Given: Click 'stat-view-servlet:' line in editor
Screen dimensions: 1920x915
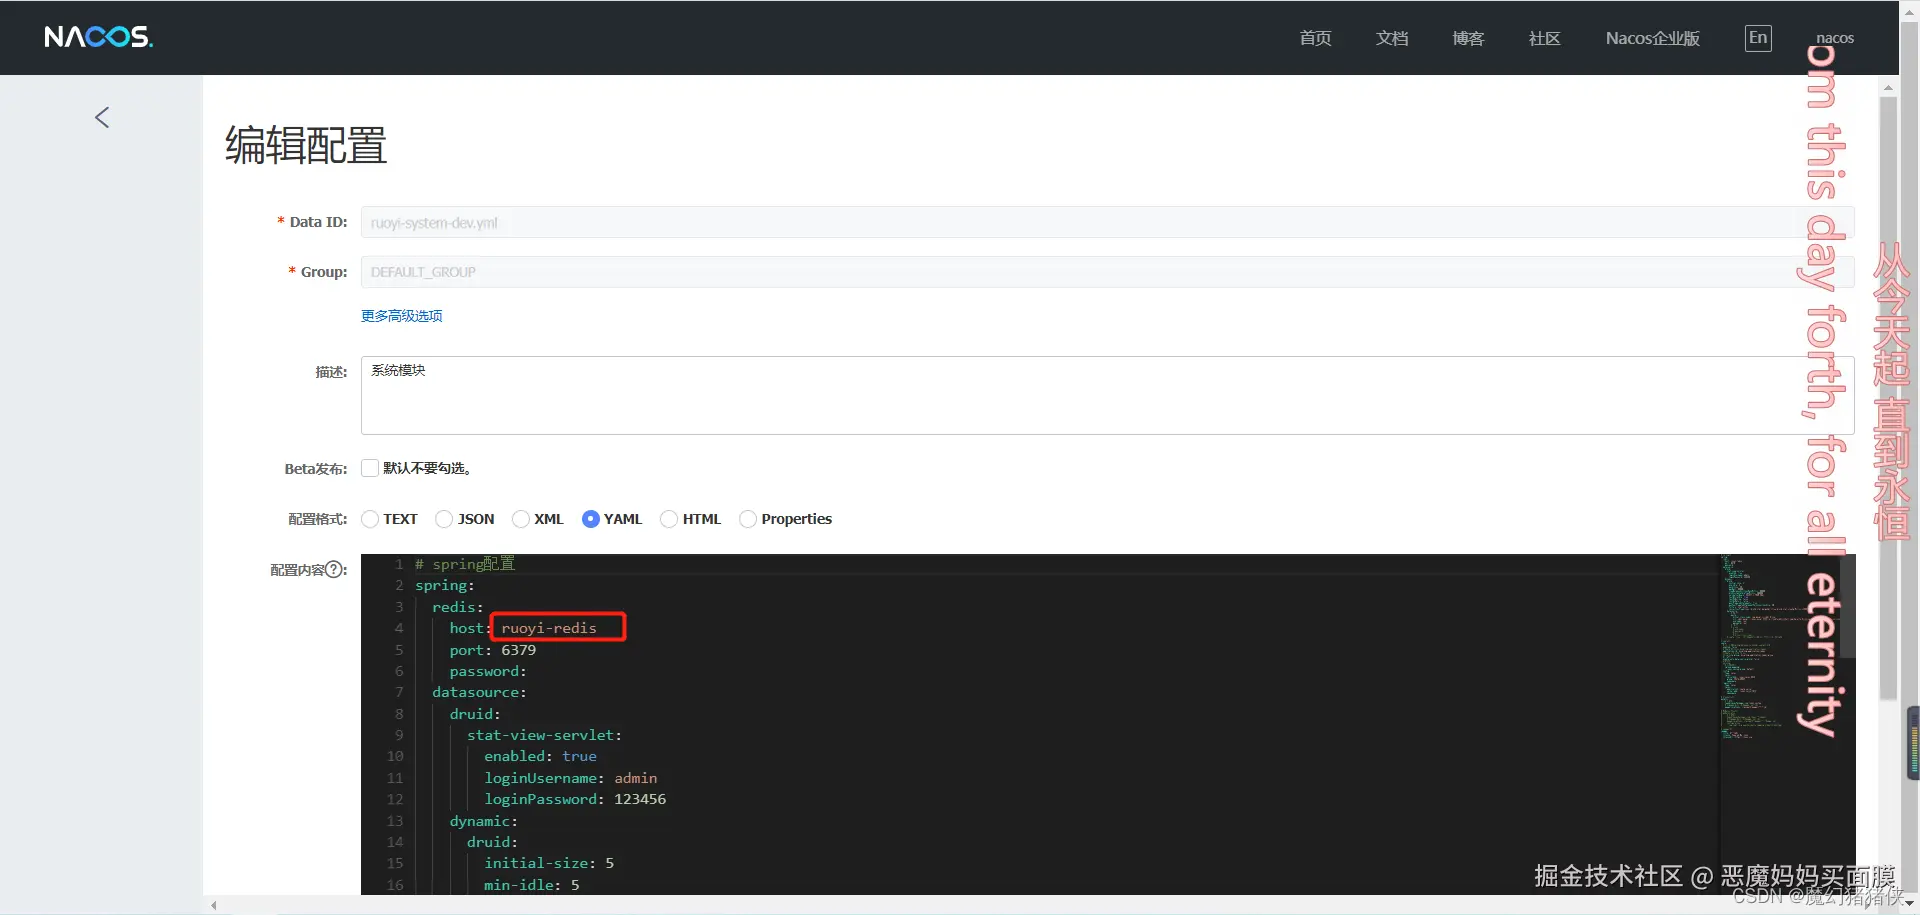Looking at the screenshot, I should 544,735.
